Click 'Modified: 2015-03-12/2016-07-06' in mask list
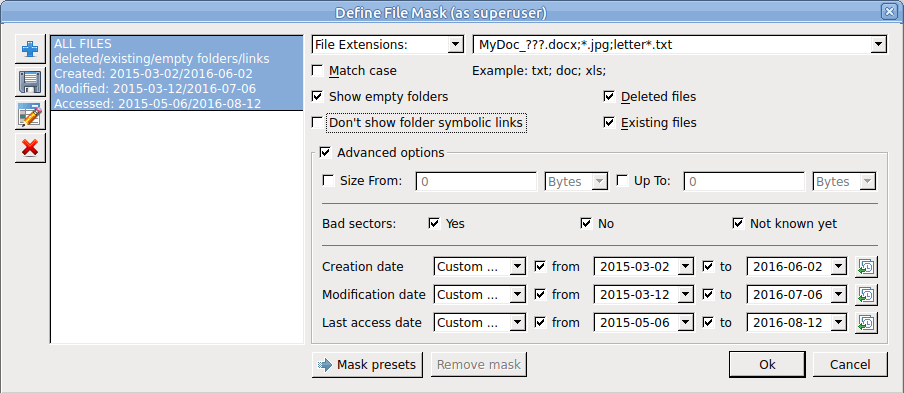This screenshot has width=904, height=393. coord(155,89)
